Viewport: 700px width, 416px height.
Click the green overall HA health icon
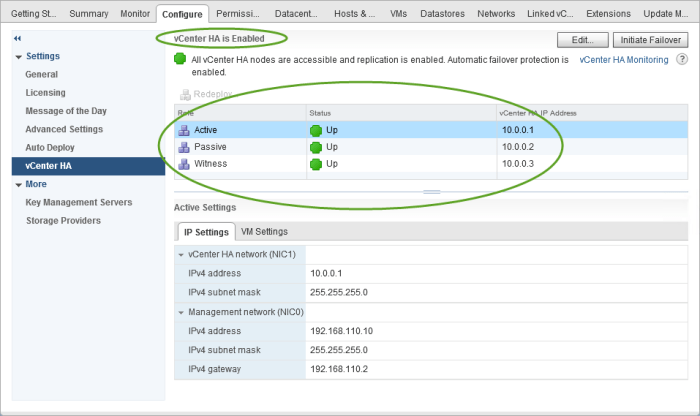click(180, 59)
